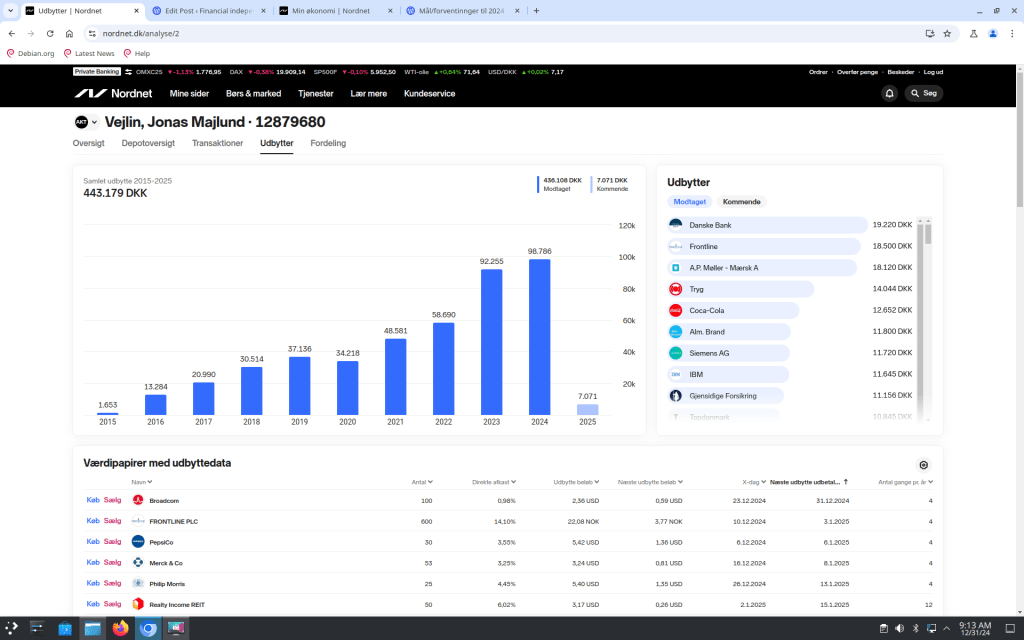Bookmark page with star icon
This screenshot has width=1024, height=640.
[x=946, y=33]
